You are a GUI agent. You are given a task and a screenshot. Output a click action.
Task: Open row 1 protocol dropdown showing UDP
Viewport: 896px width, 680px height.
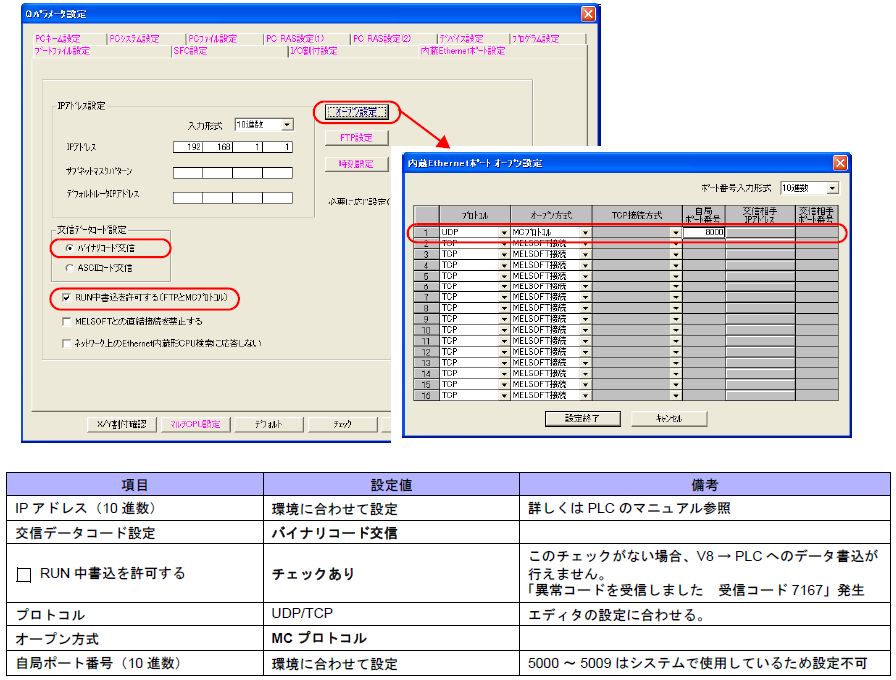503,232
